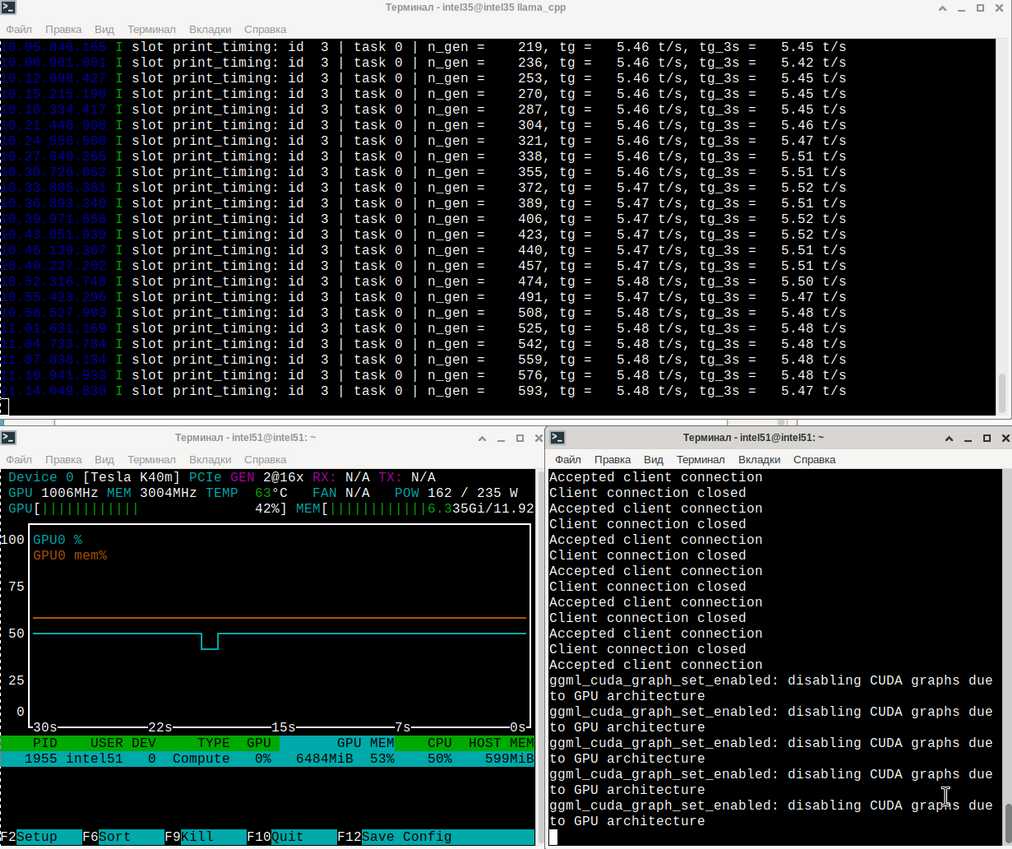Viewport: 1012px width, 849px height.
Task: Click the scrollbar thumb in llama_cpp terminal
Action: 1002,393
